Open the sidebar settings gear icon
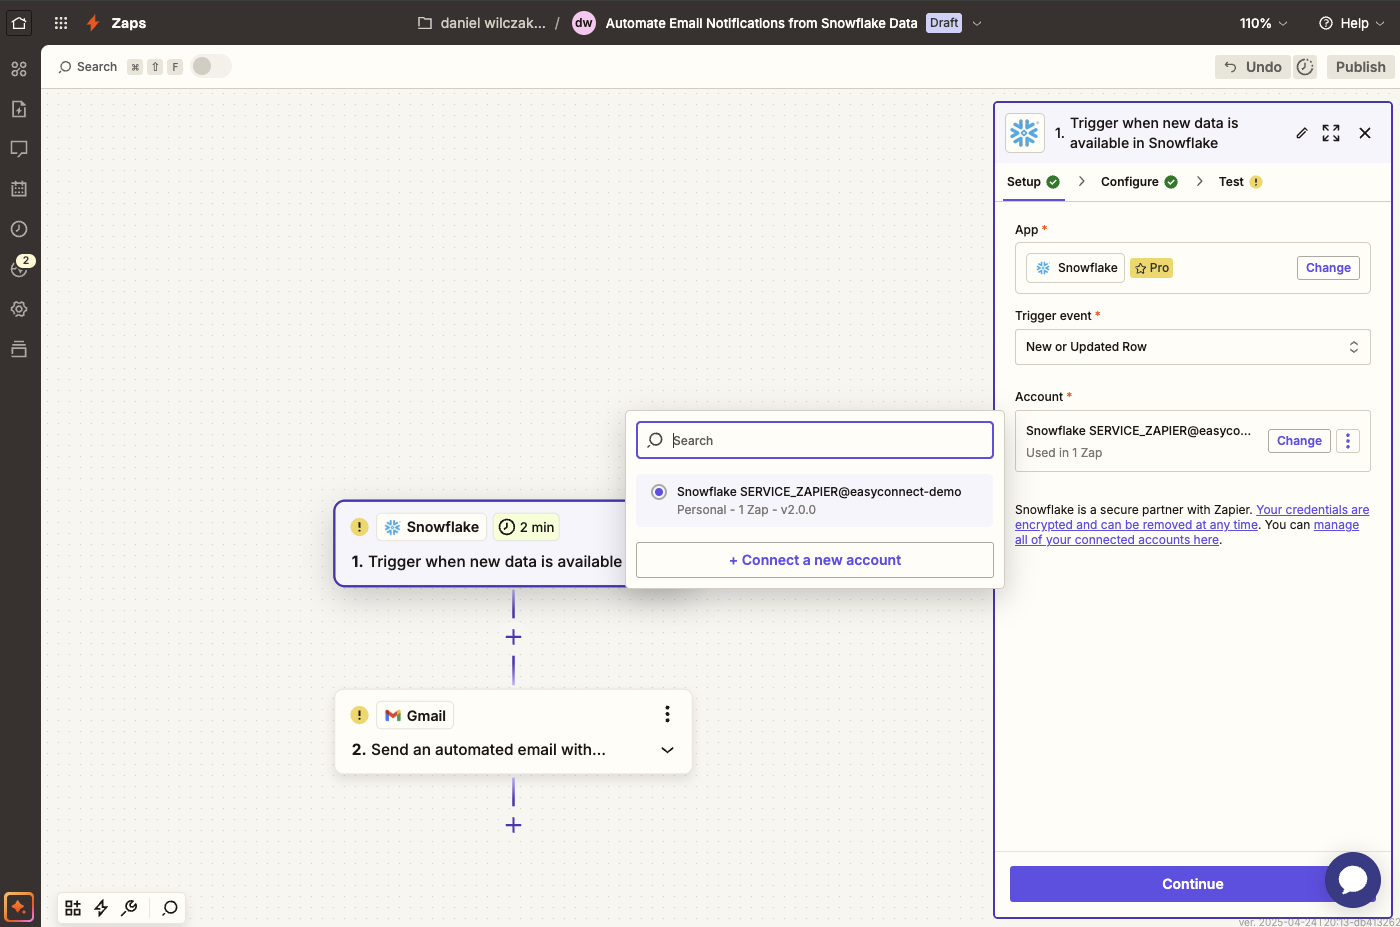1400x927 pixels. tap(19, 309)
